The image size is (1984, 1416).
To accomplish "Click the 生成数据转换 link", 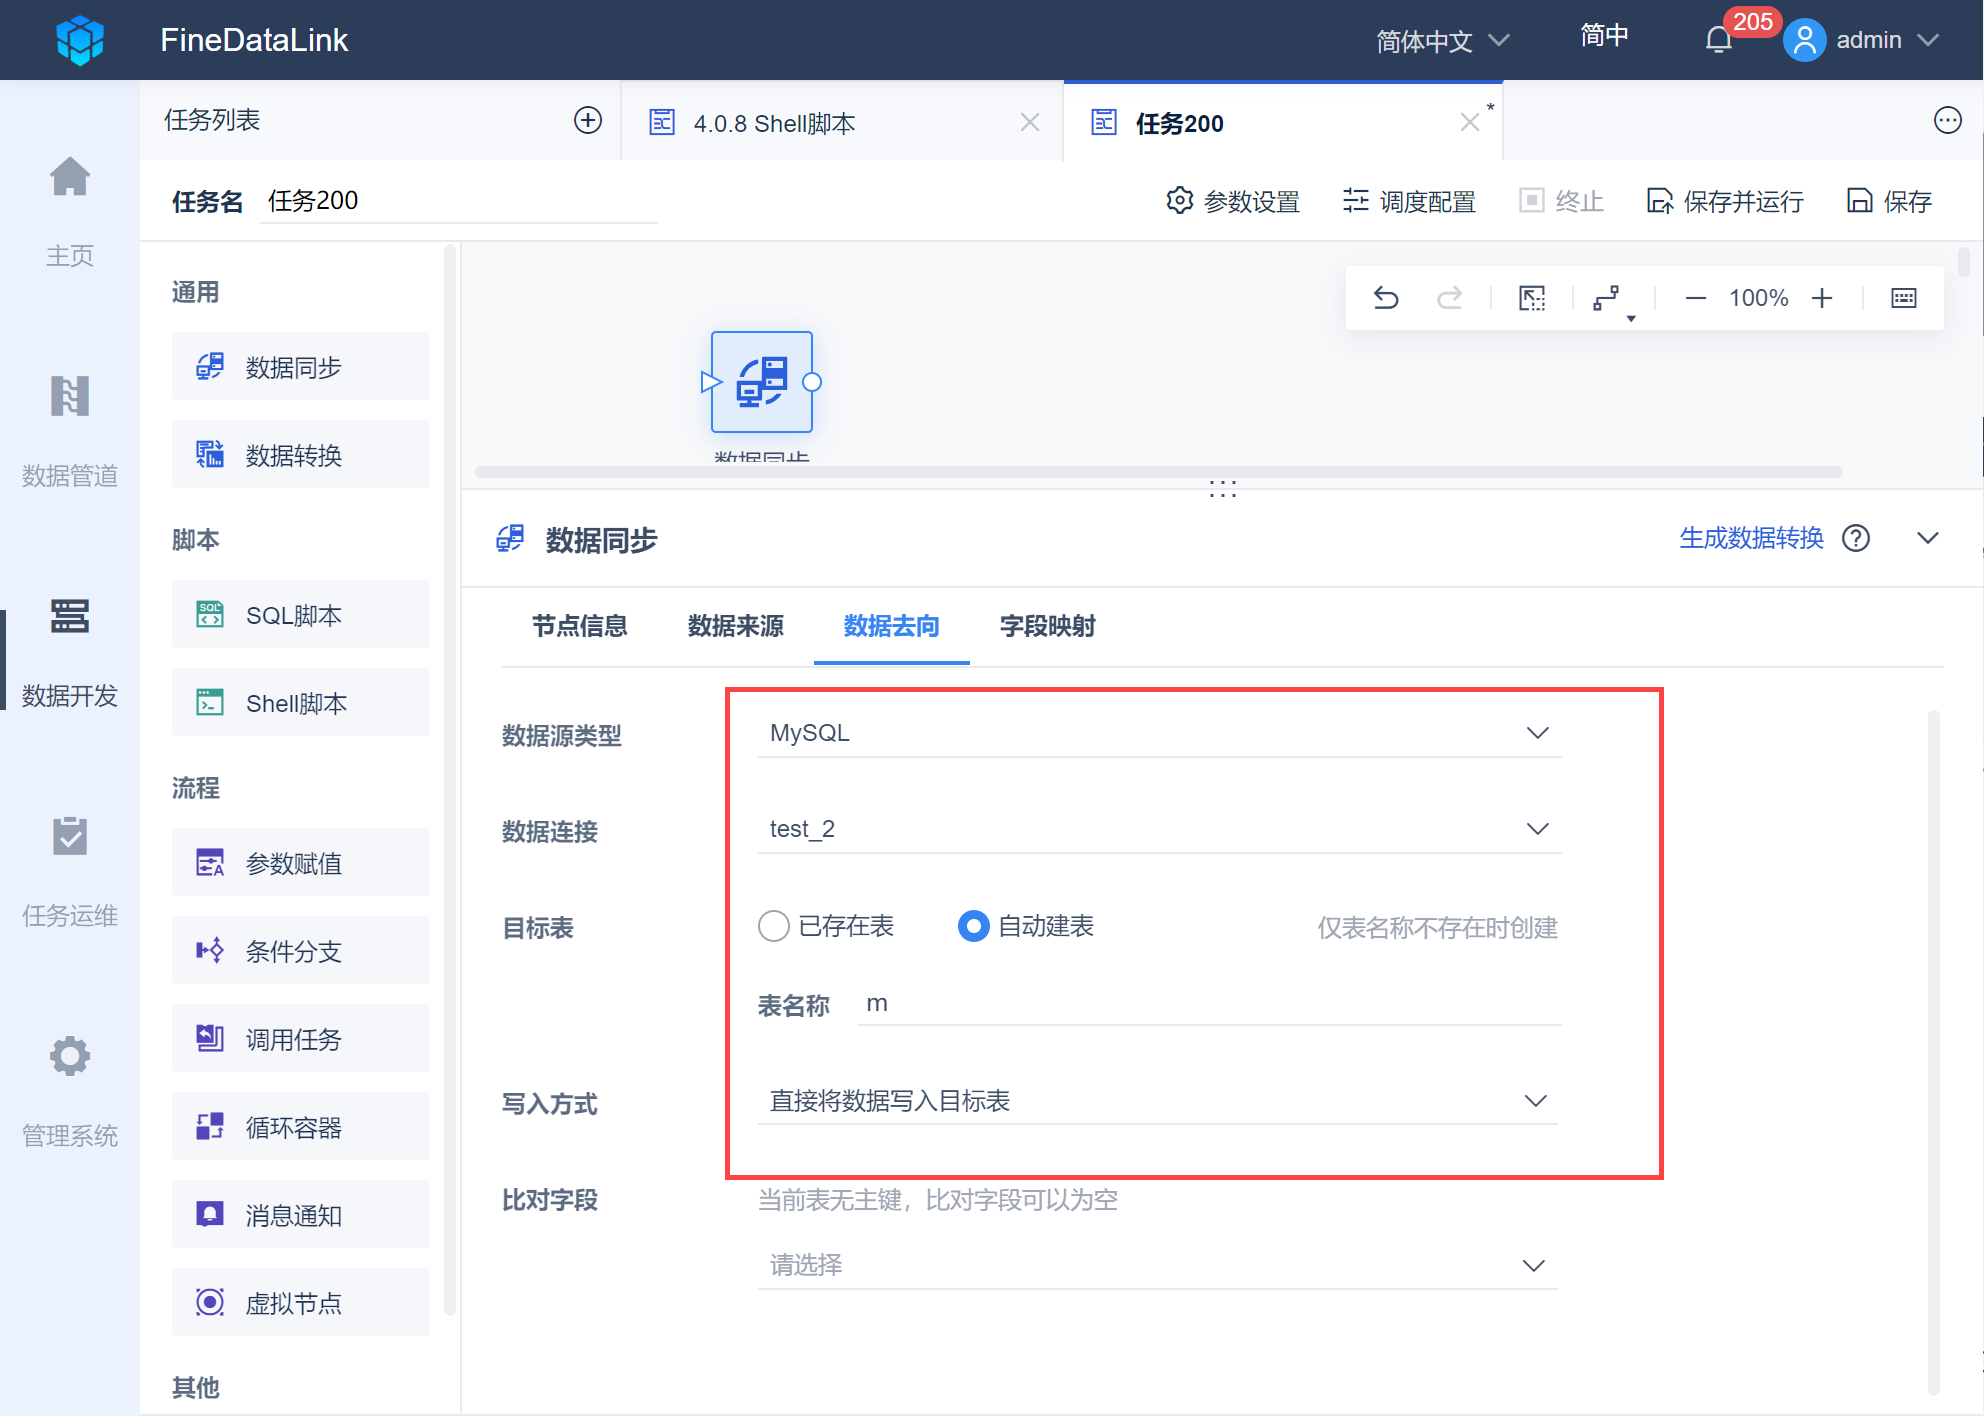I will coord(1751,538).
